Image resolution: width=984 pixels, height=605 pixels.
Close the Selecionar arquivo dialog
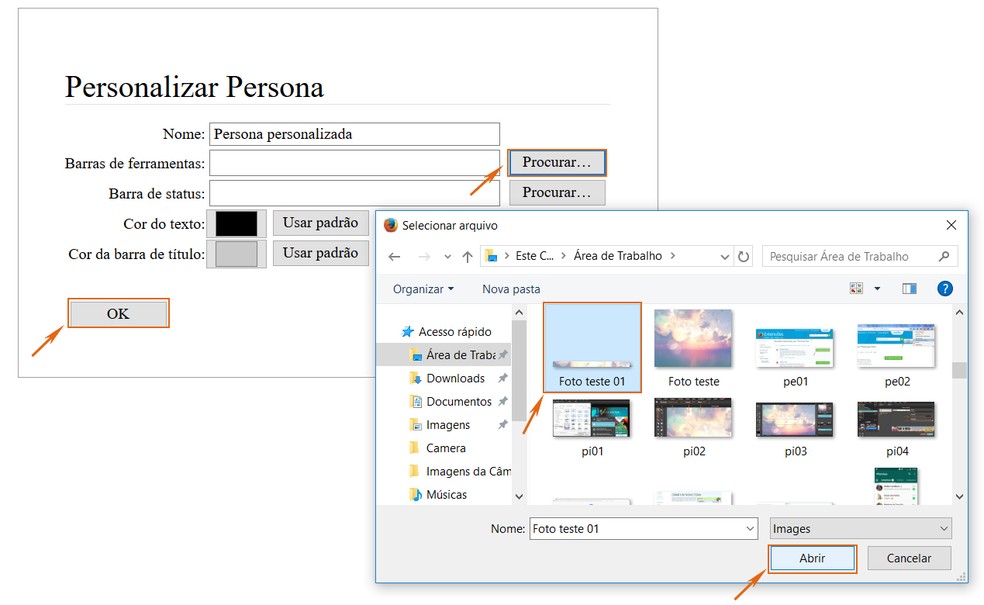951,225
